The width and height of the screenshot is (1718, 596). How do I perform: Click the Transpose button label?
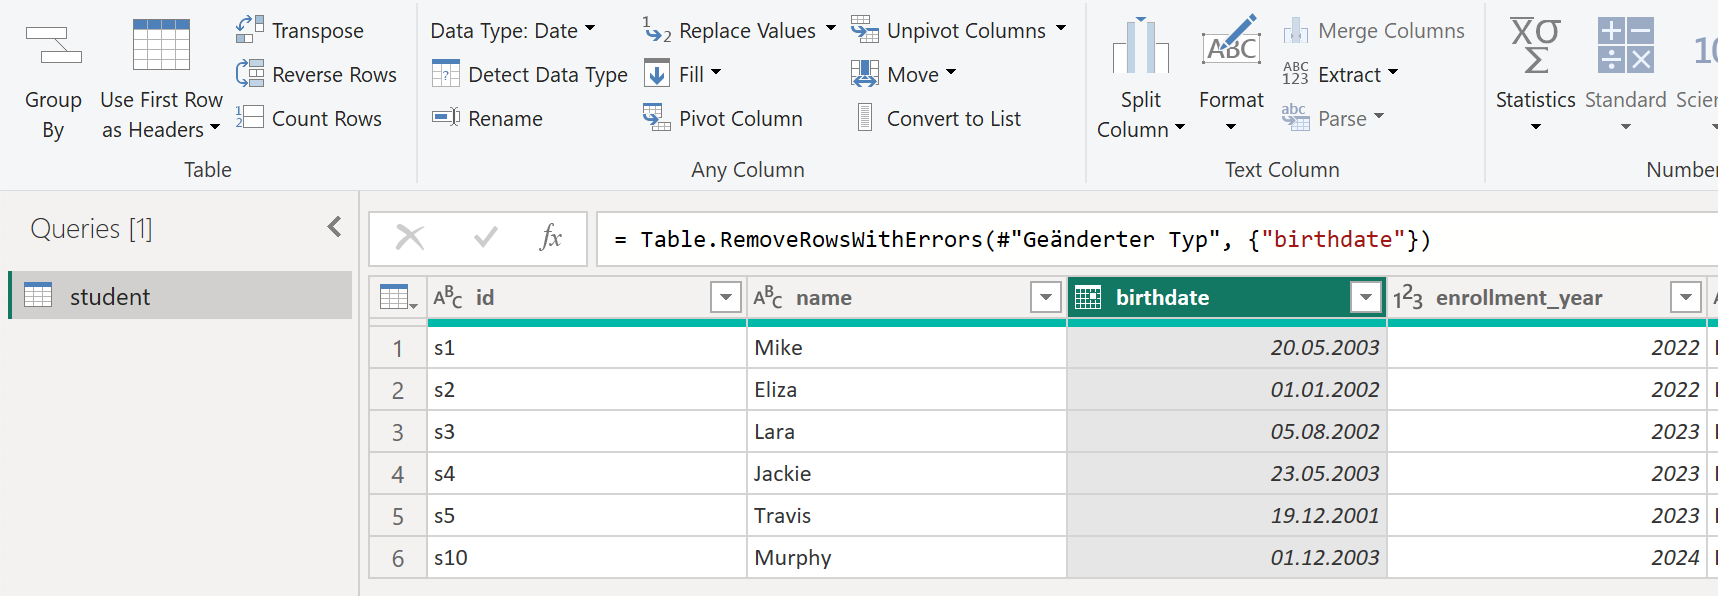click(x=318, y=31)
